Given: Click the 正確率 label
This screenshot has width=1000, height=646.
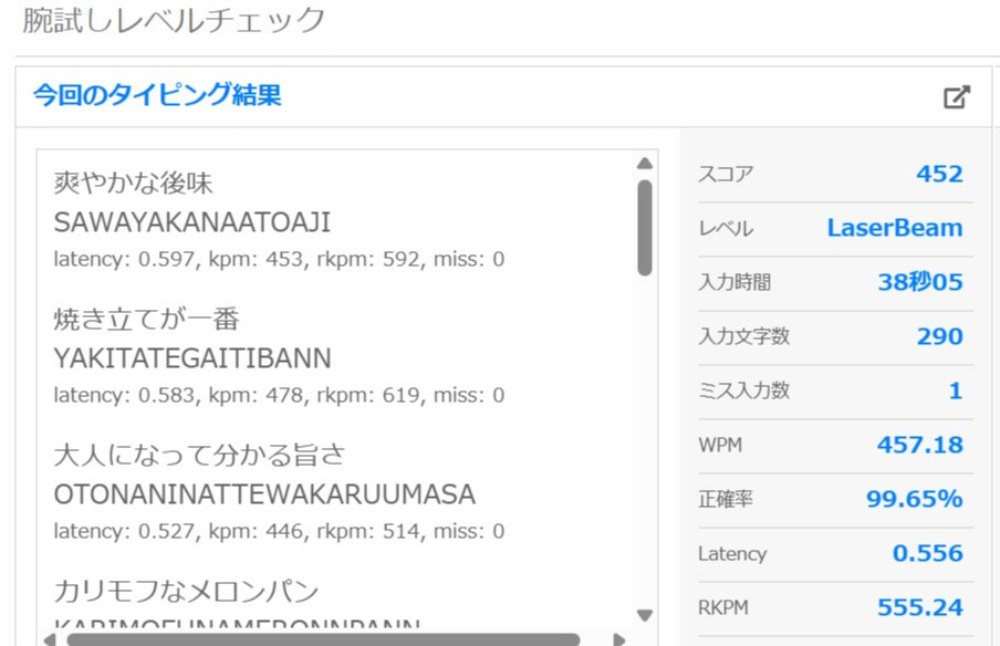Looking at the screenshot, I should tap(726, 499).
